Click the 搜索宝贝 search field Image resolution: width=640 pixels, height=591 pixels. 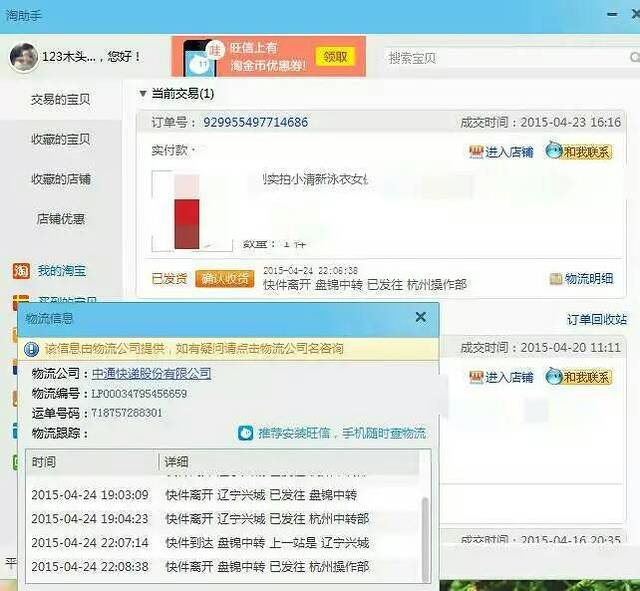(500, 58)
